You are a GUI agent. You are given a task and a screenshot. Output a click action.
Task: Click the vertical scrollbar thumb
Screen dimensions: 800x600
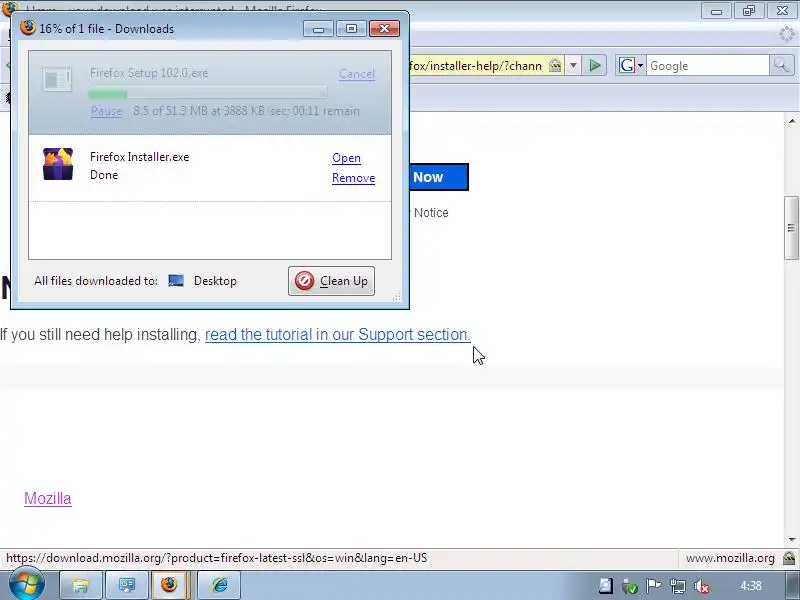point(791,228)
